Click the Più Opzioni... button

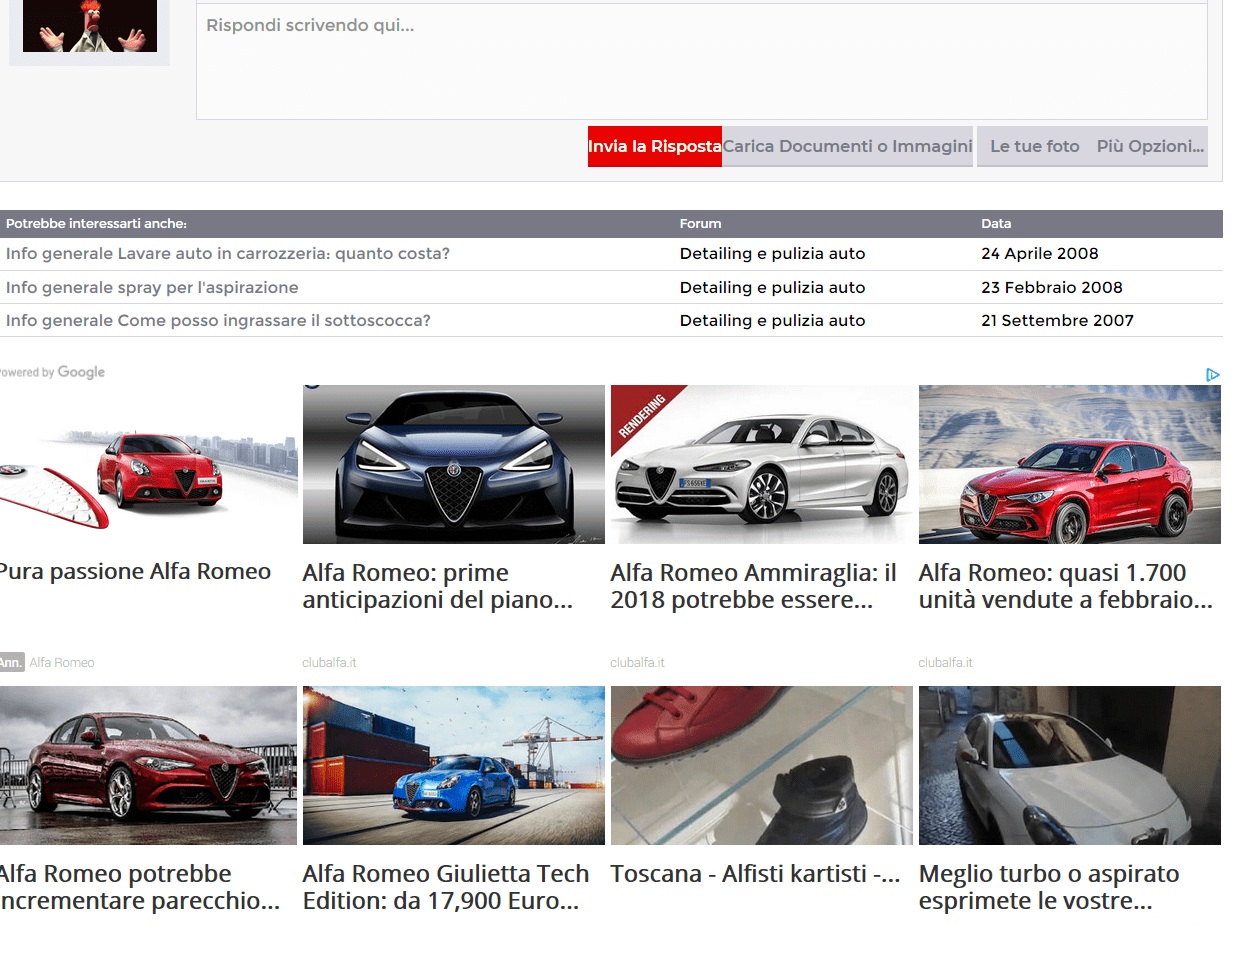pos(1150,146)
